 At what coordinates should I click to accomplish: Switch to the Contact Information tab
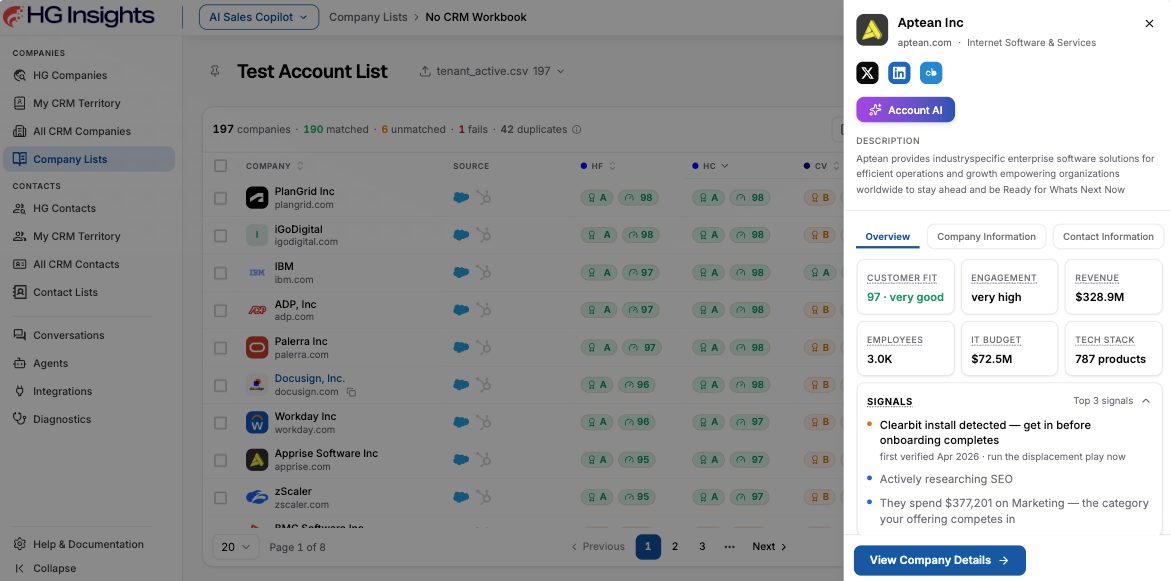click(x=1108, y=237)
